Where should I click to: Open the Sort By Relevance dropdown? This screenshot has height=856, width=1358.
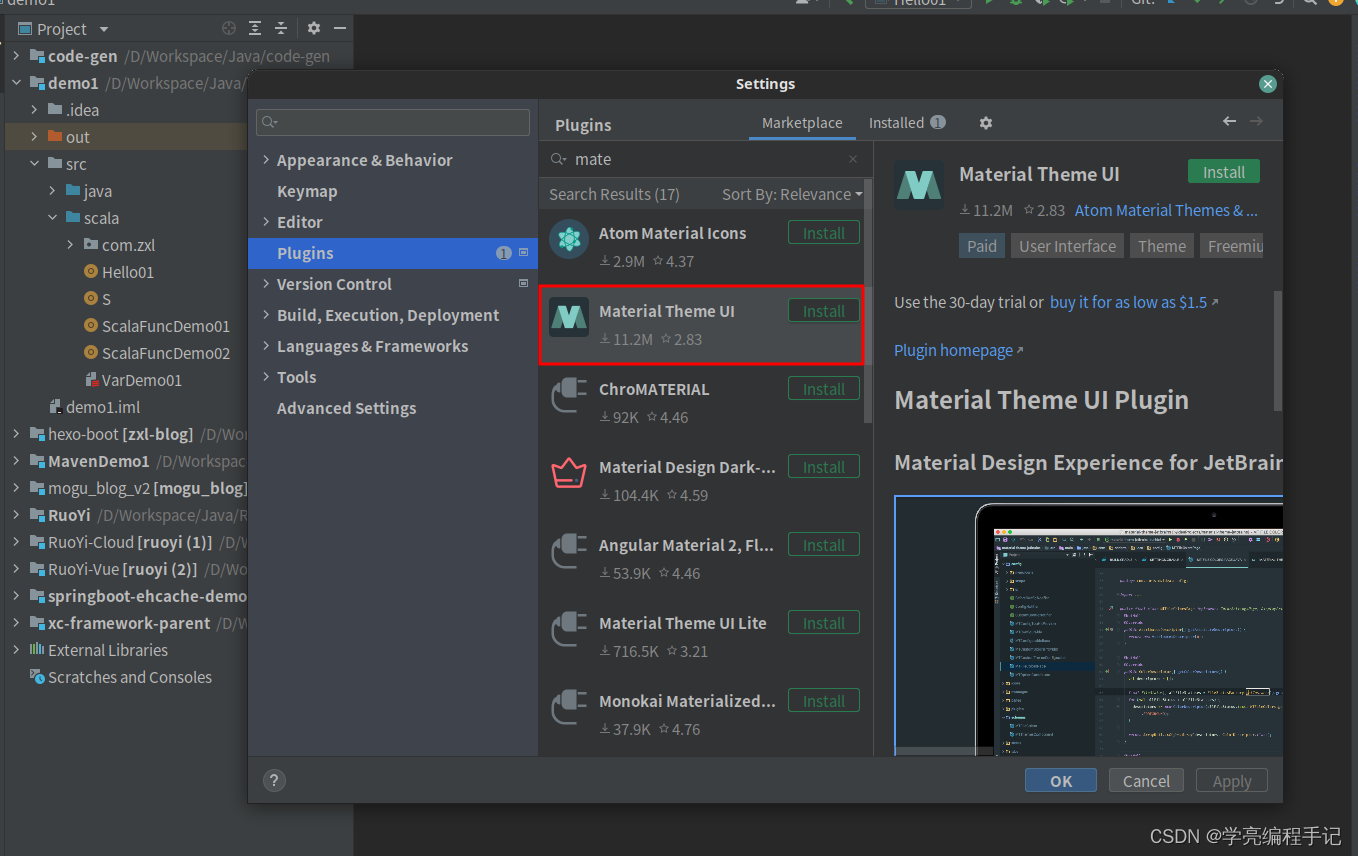pyautogui.click(x=790, y=193)
